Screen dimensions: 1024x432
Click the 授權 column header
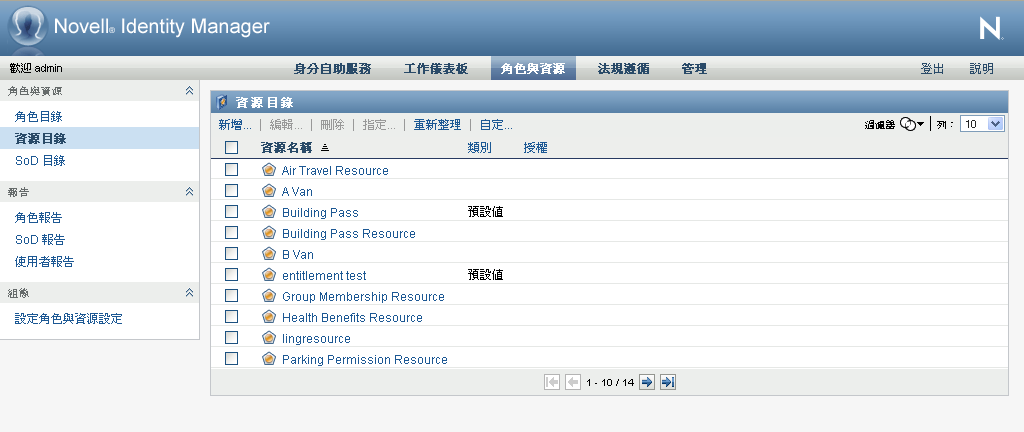(x=536, y=148)
